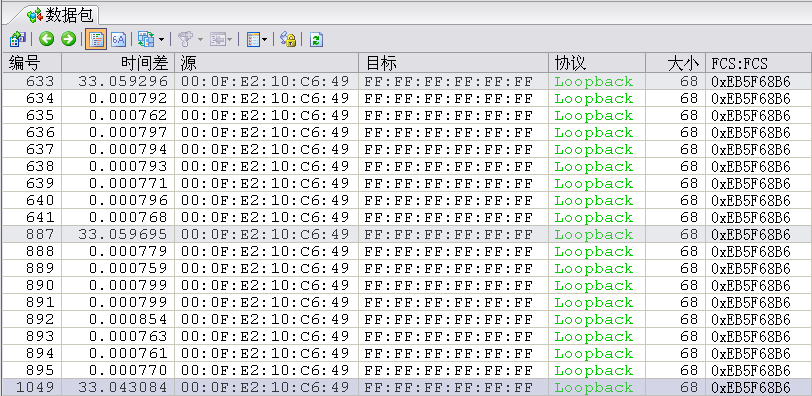This screenshot has height=396, width=812.
Task: Select packet number 635
Action: (39, 115)
